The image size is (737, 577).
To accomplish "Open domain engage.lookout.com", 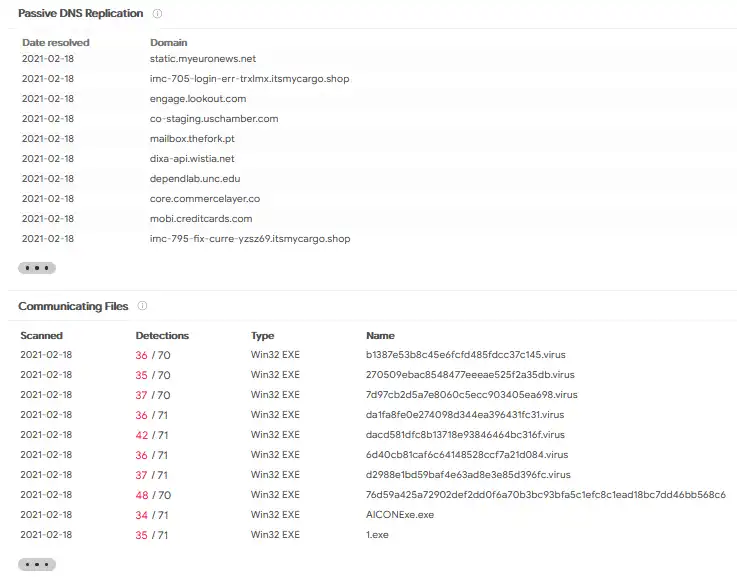I will pos(198,99).
